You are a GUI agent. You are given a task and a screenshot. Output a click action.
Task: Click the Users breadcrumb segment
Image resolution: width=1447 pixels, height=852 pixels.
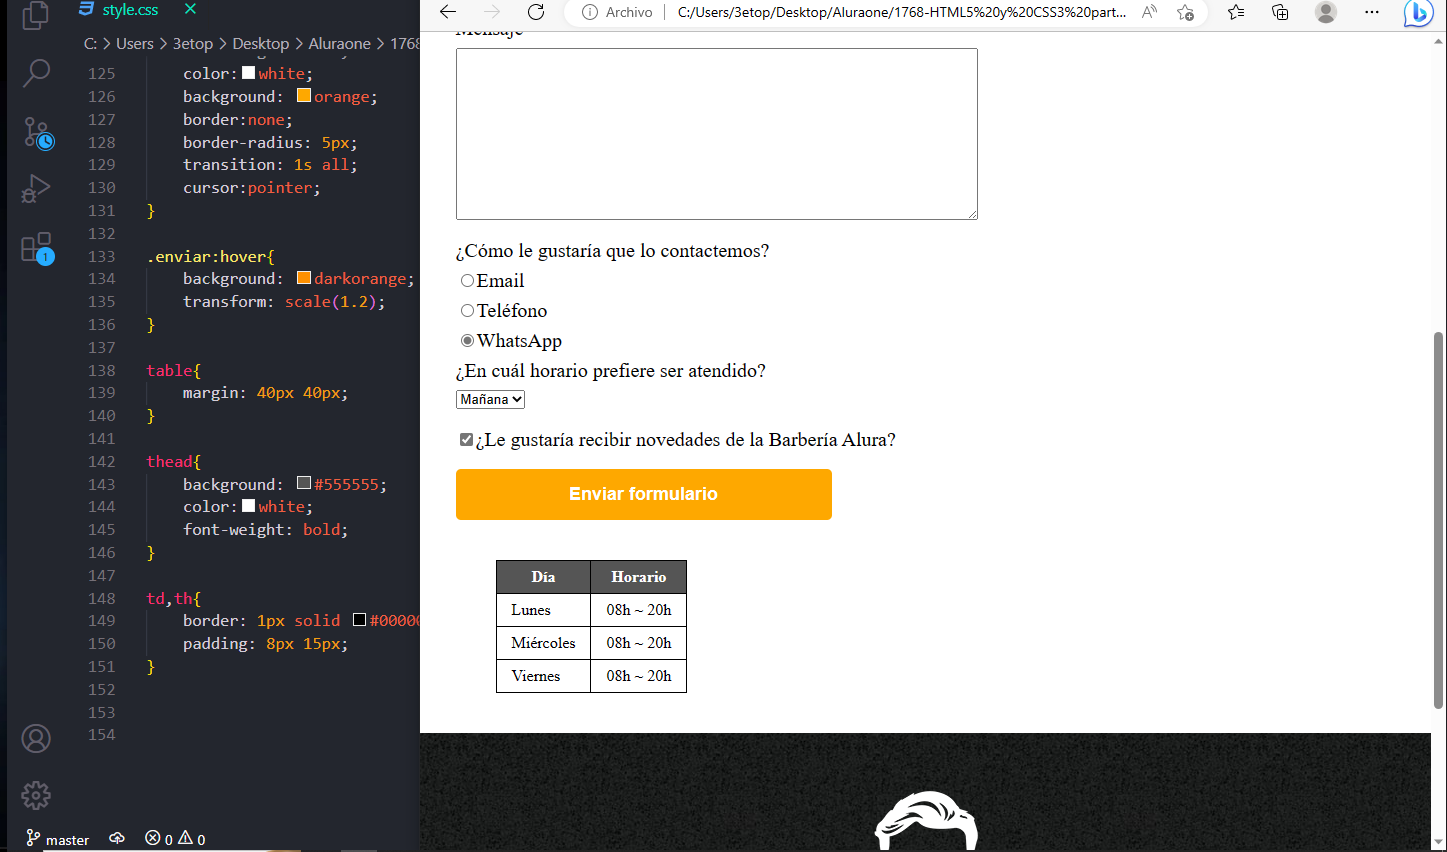point(135,44)
